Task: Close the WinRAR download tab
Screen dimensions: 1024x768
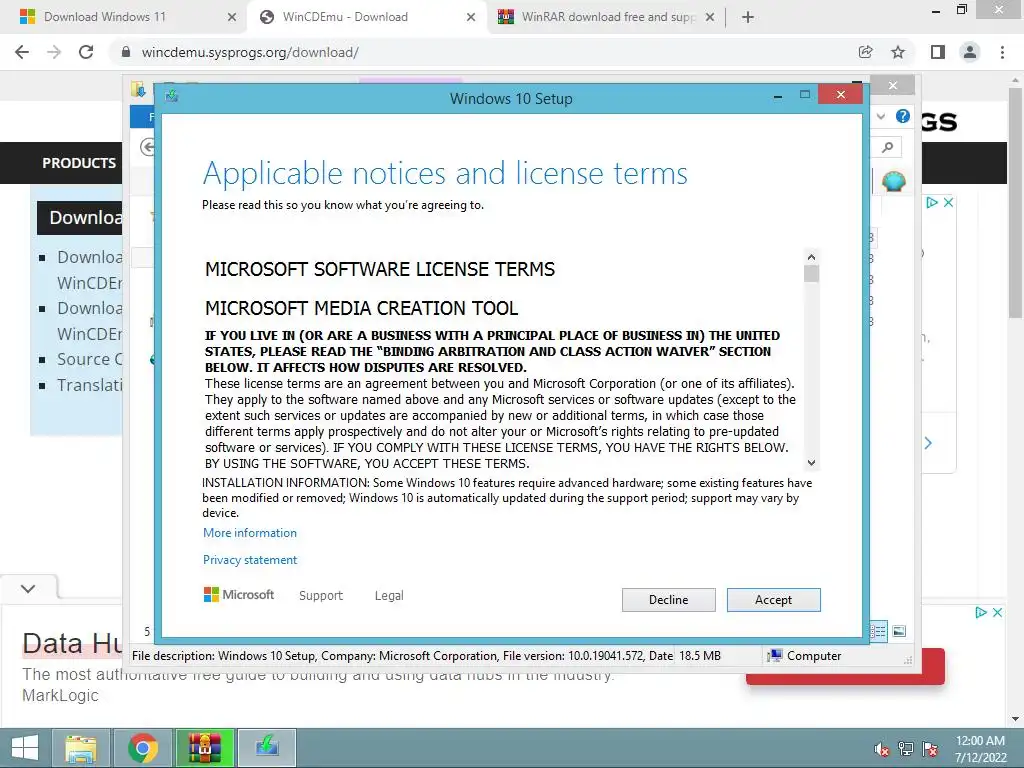Action: (x=710, y=17)
